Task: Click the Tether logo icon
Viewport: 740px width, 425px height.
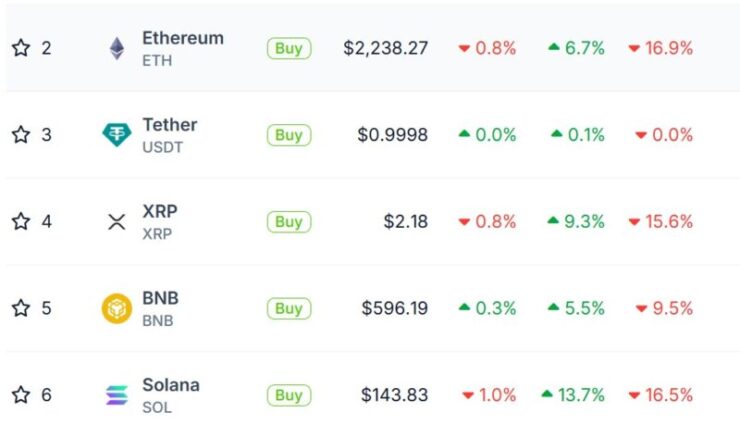Action: 117,135
